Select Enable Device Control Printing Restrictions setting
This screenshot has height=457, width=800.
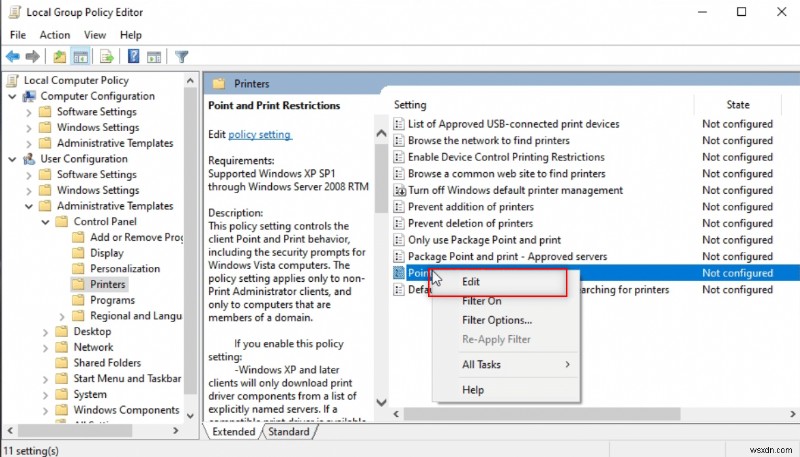coord(506,157)
